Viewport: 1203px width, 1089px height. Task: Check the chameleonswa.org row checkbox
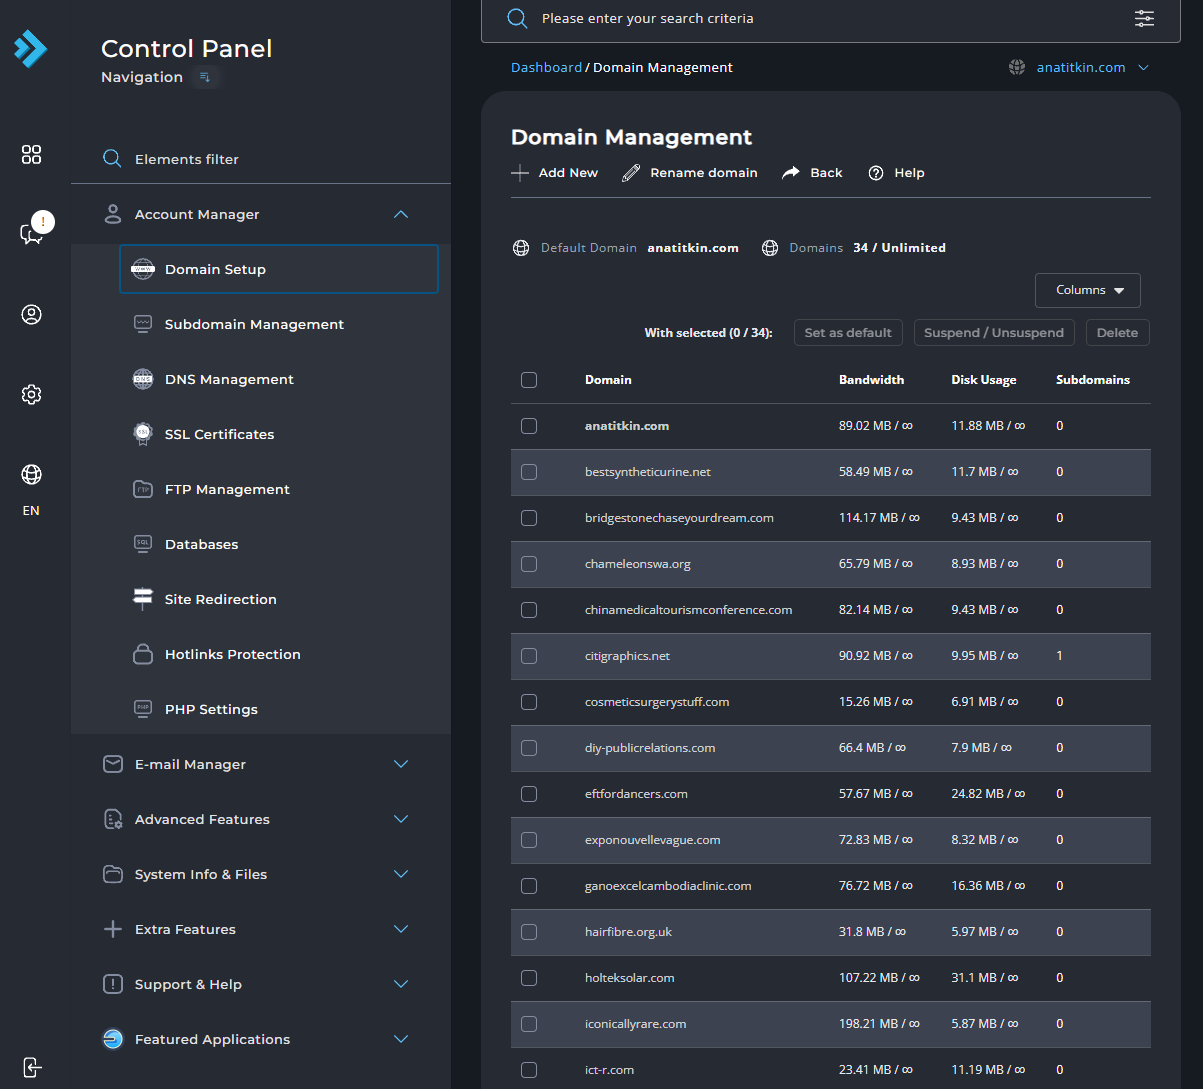[529, 564]
